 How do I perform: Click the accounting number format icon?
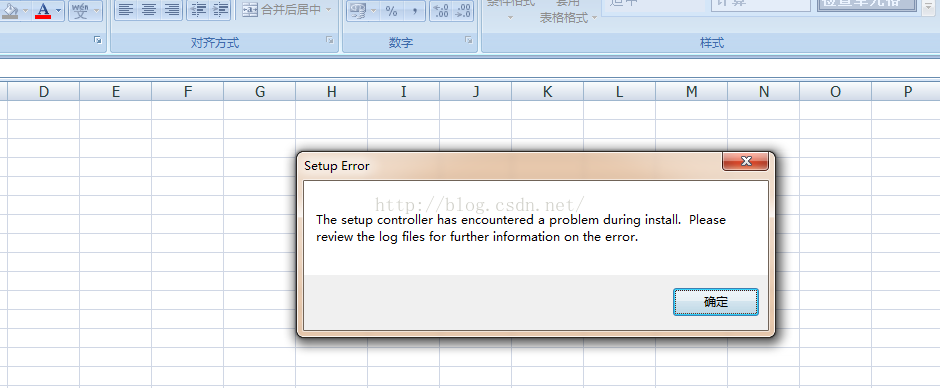pos(358,10)
